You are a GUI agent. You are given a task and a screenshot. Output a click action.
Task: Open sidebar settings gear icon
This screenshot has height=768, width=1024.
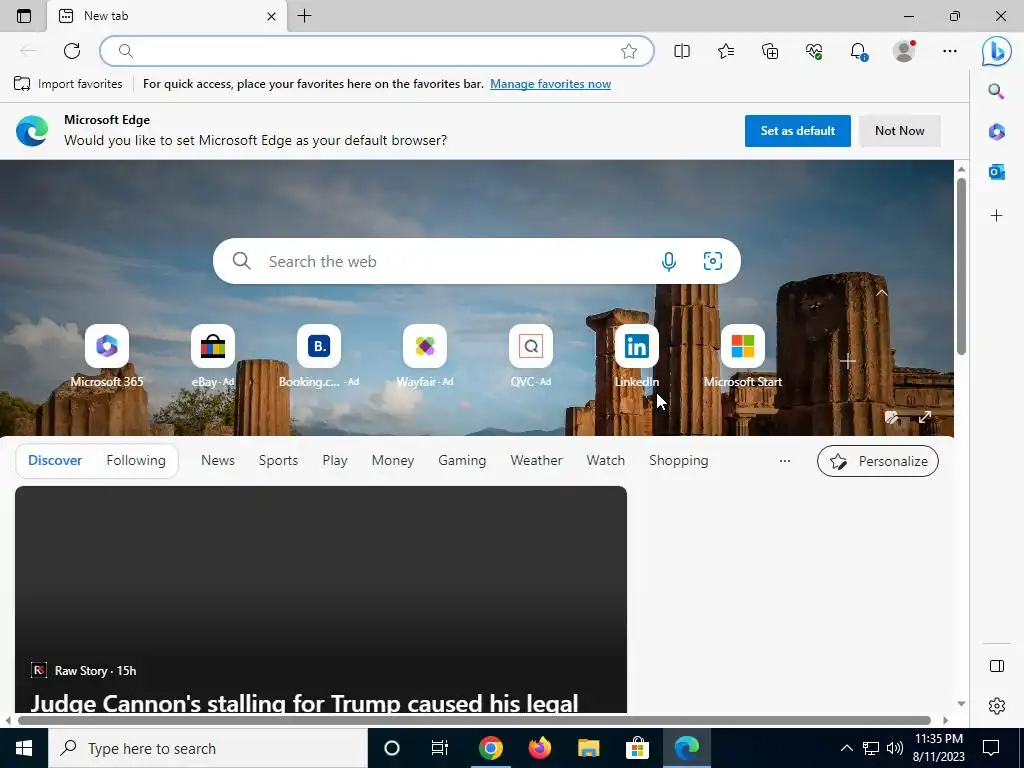(996, 705)
